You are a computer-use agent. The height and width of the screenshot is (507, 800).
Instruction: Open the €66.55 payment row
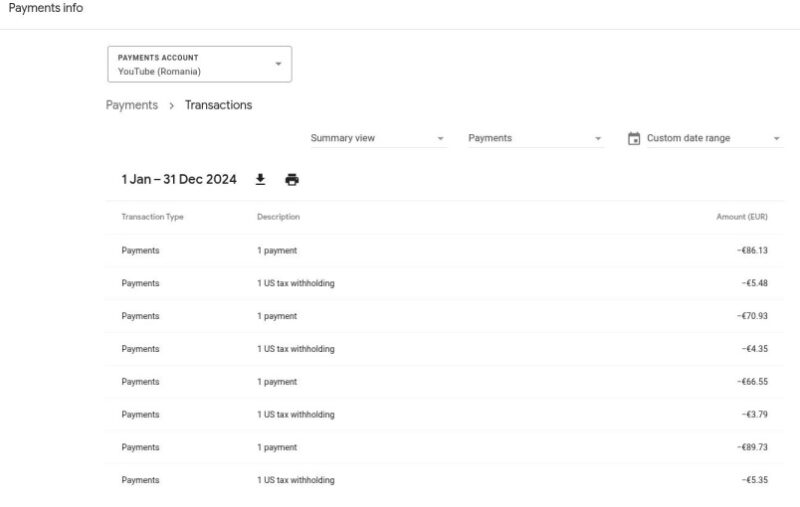click(444, 382)
